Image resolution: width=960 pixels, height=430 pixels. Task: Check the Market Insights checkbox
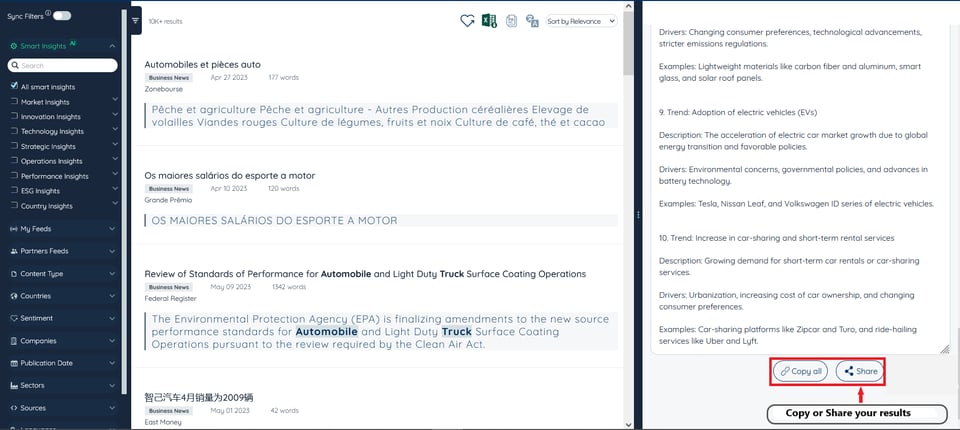coord(14,102)
